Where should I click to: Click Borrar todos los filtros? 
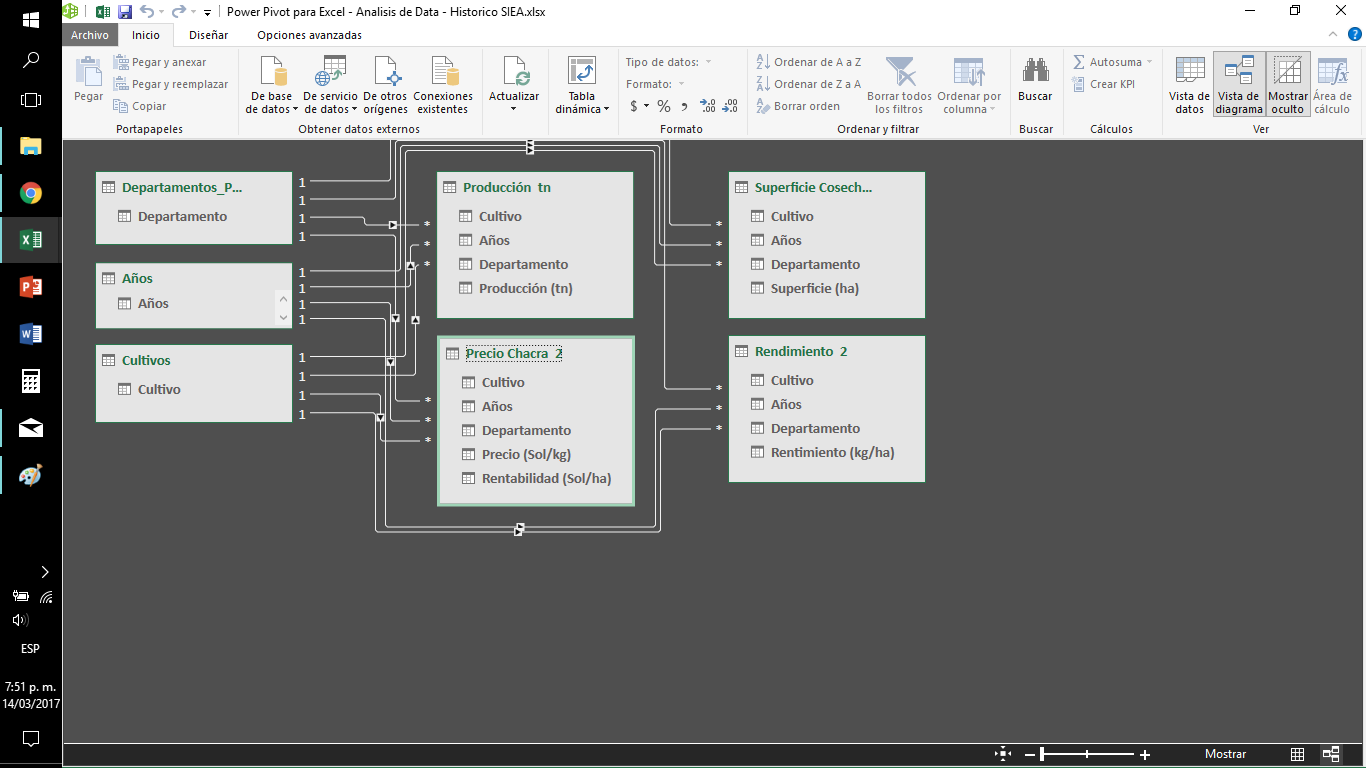[899, 85]
